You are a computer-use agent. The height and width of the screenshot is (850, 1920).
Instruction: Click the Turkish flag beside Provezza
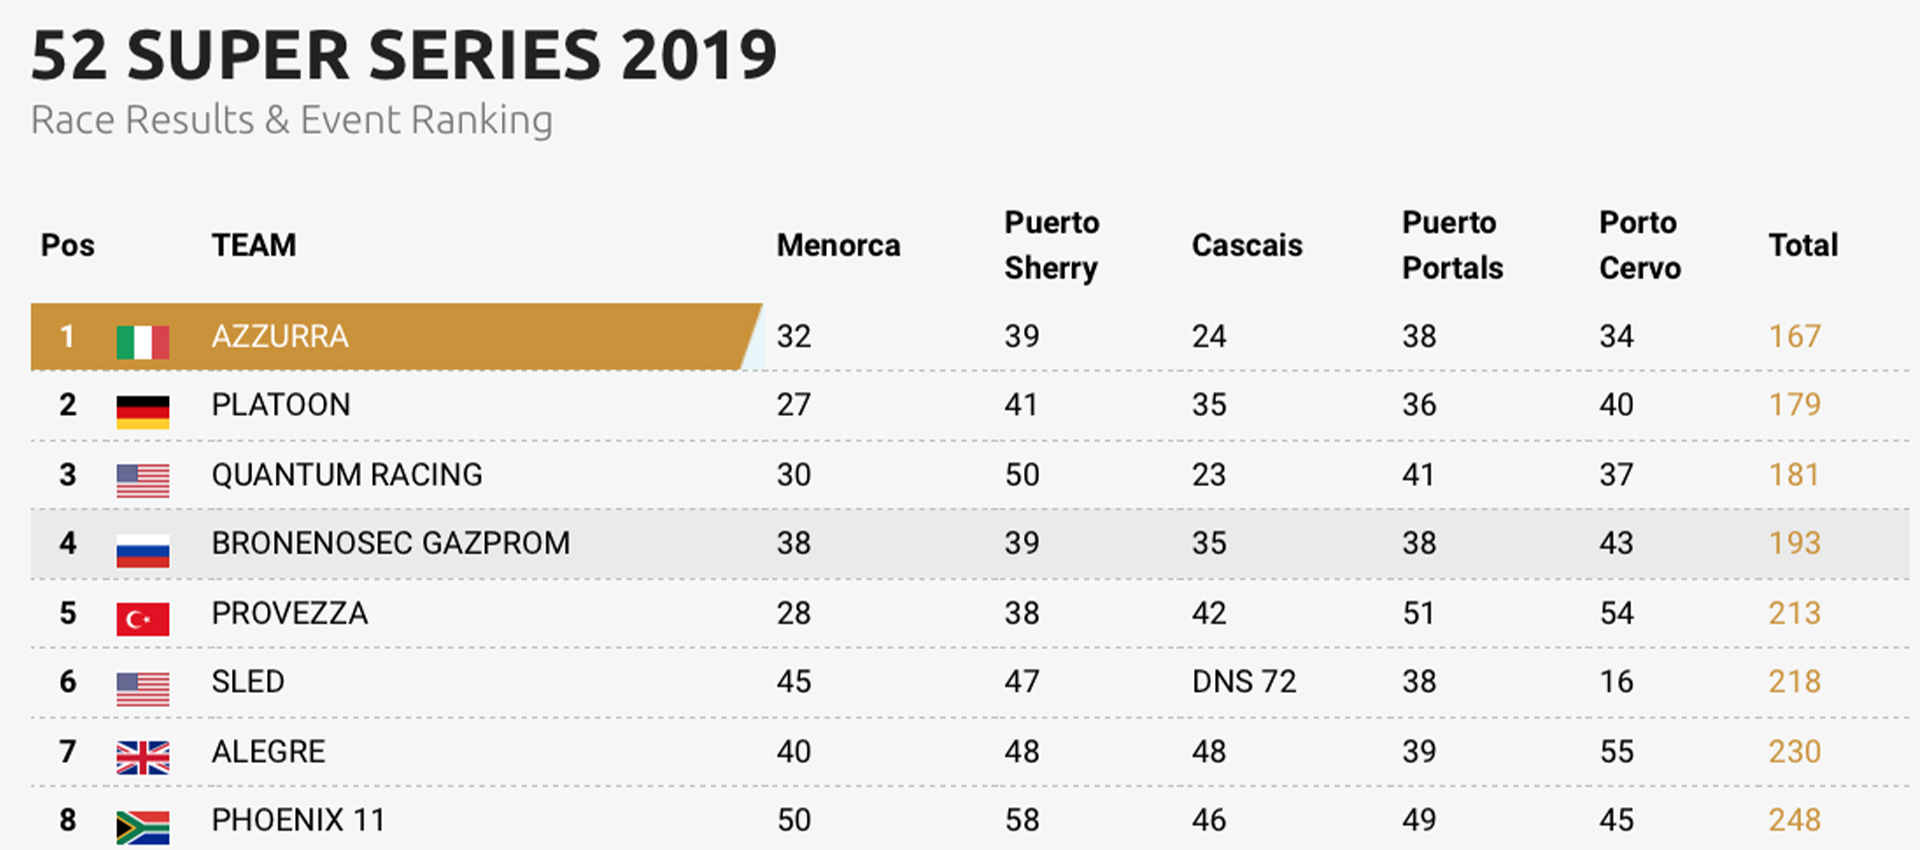142,620
